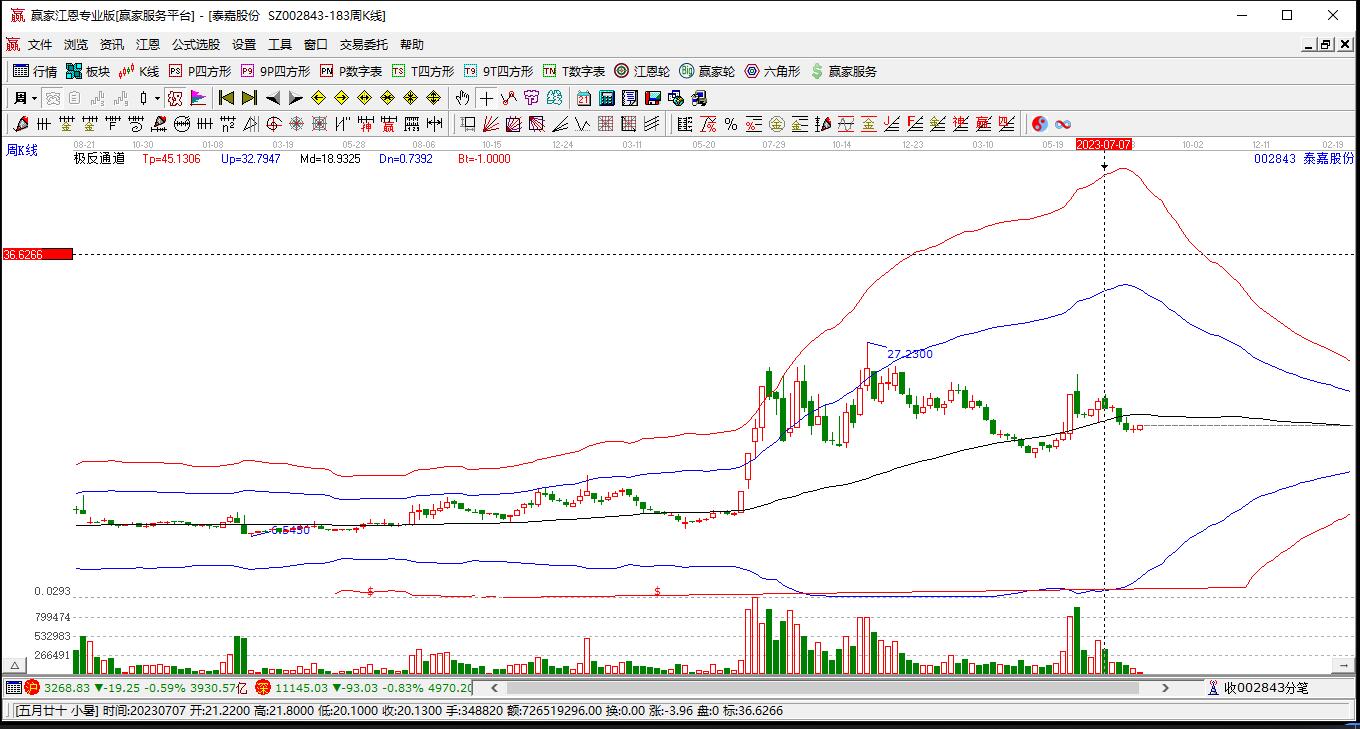Open the P四方形 tool

[x=200, y=71]
